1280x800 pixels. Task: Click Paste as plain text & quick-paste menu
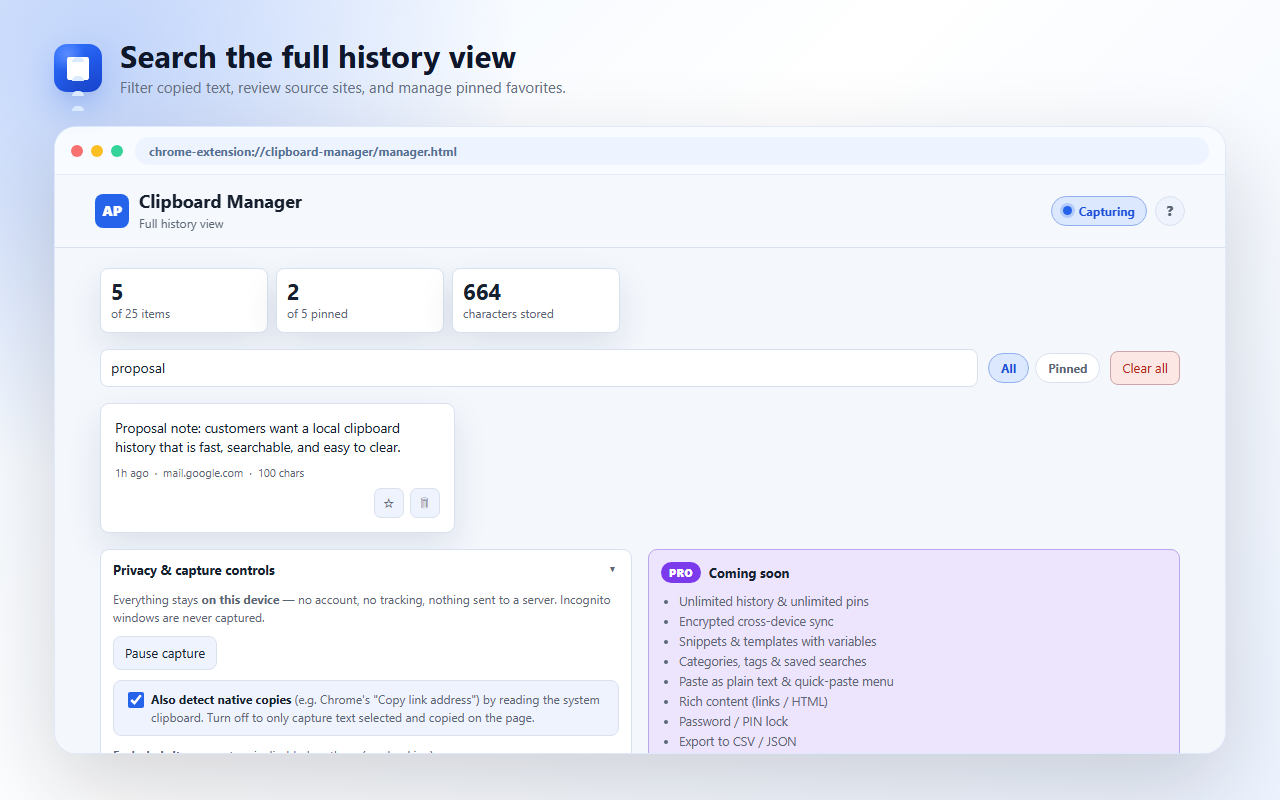[786, 681]
